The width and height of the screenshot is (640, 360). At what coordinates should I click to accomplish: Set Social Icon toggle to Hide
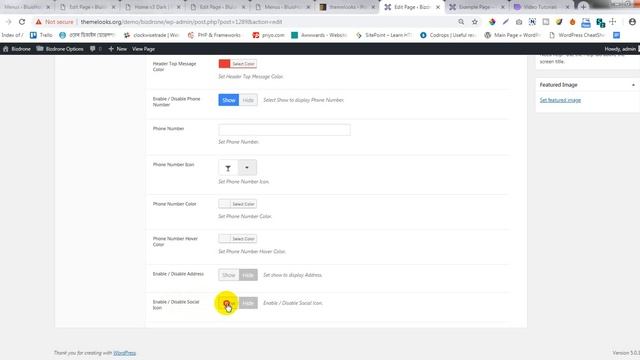[248, 303]
